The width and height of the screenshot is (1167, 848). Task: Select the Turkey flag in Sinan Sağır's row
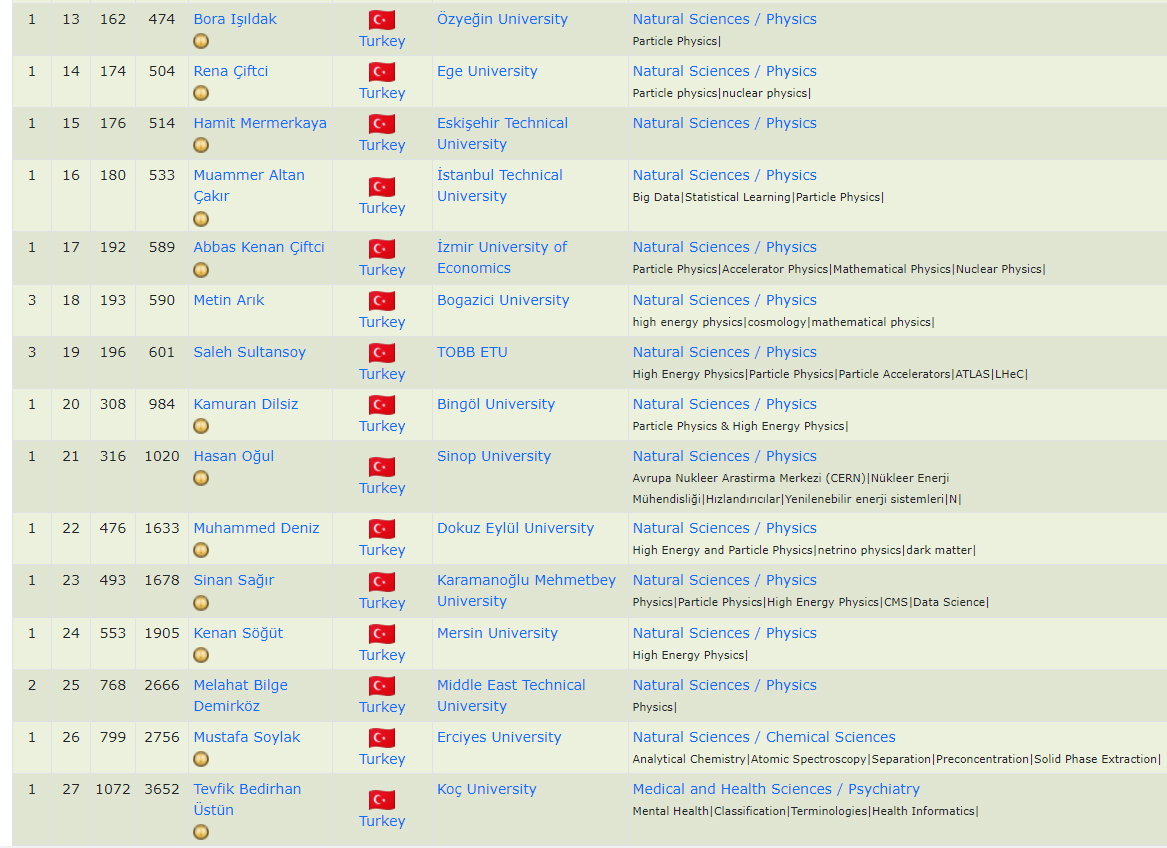click(382, 581)
